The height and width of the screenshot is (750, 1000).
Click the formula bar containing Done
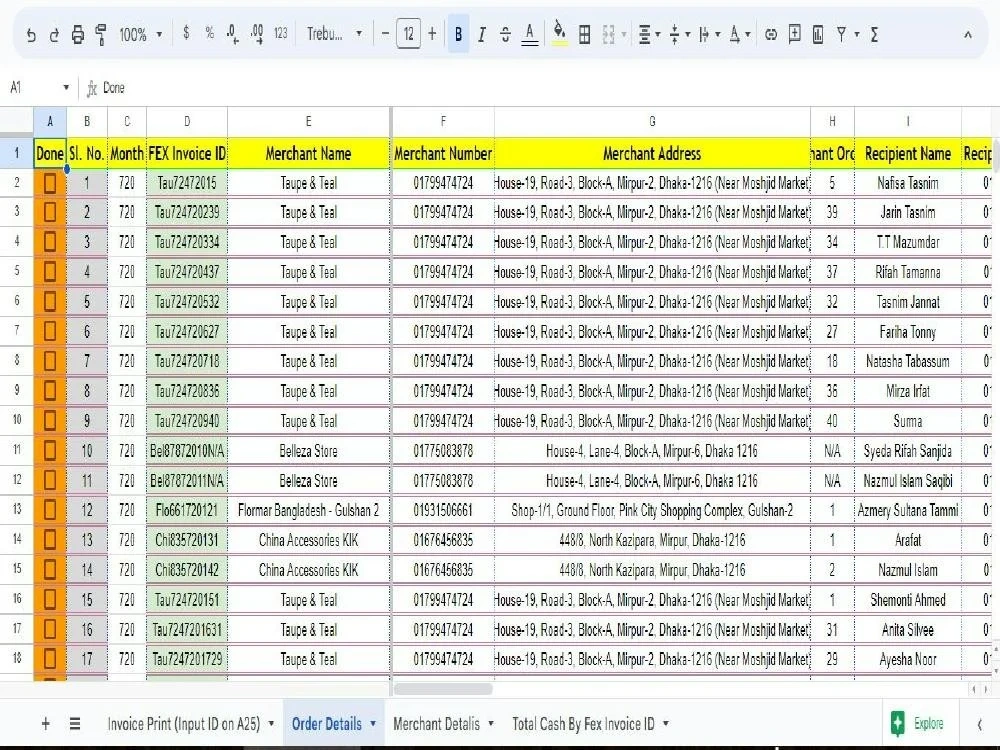[548, 88]
